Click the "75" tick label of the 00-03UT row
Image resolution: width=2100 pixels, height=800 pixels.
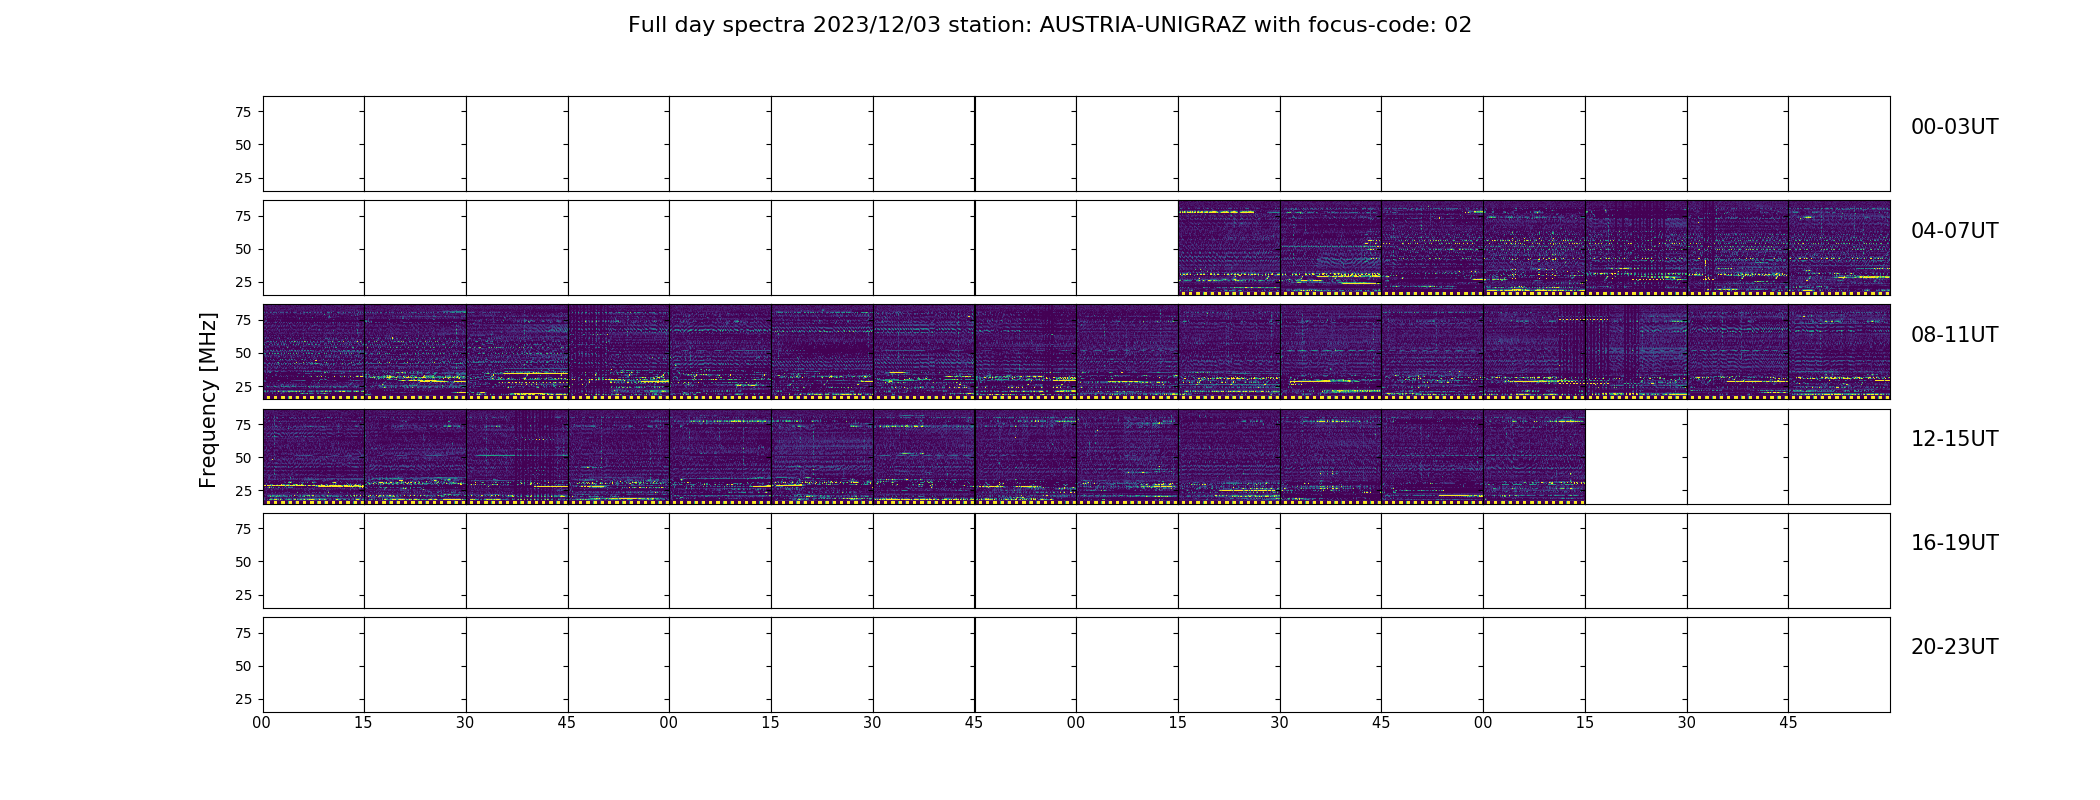click(x=243, y=112)
